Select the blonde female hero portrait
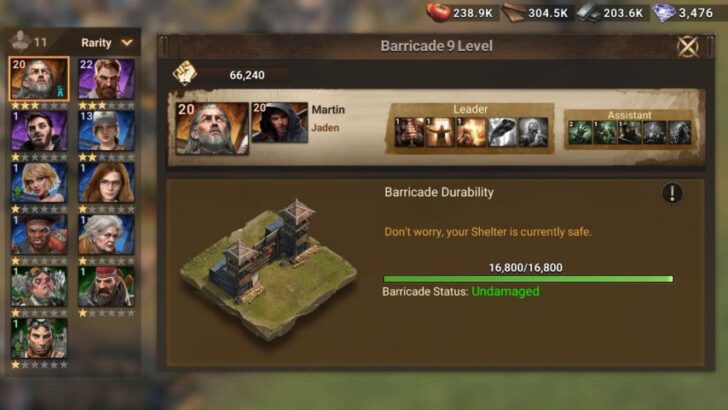Viewport: 728px width, 410px height. click(x=39, y=182)
